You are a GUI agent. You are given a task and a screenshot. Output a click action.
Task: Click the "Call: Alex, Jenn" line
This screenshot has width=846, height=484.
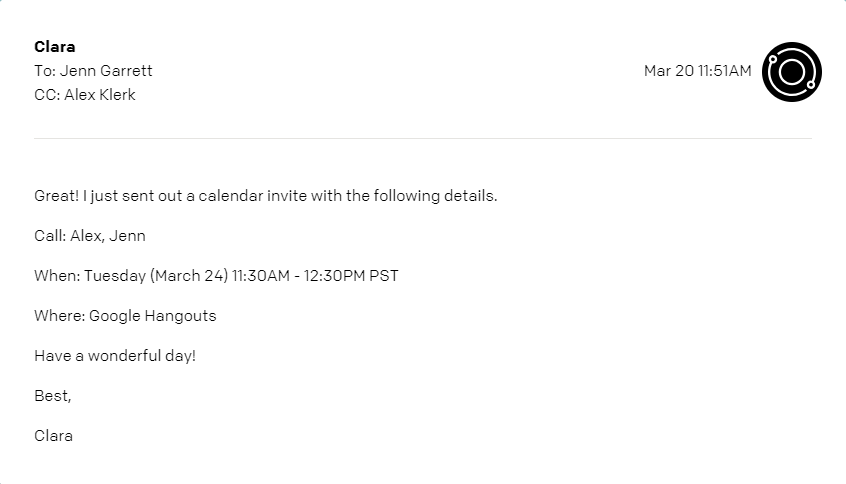point(90,236)
